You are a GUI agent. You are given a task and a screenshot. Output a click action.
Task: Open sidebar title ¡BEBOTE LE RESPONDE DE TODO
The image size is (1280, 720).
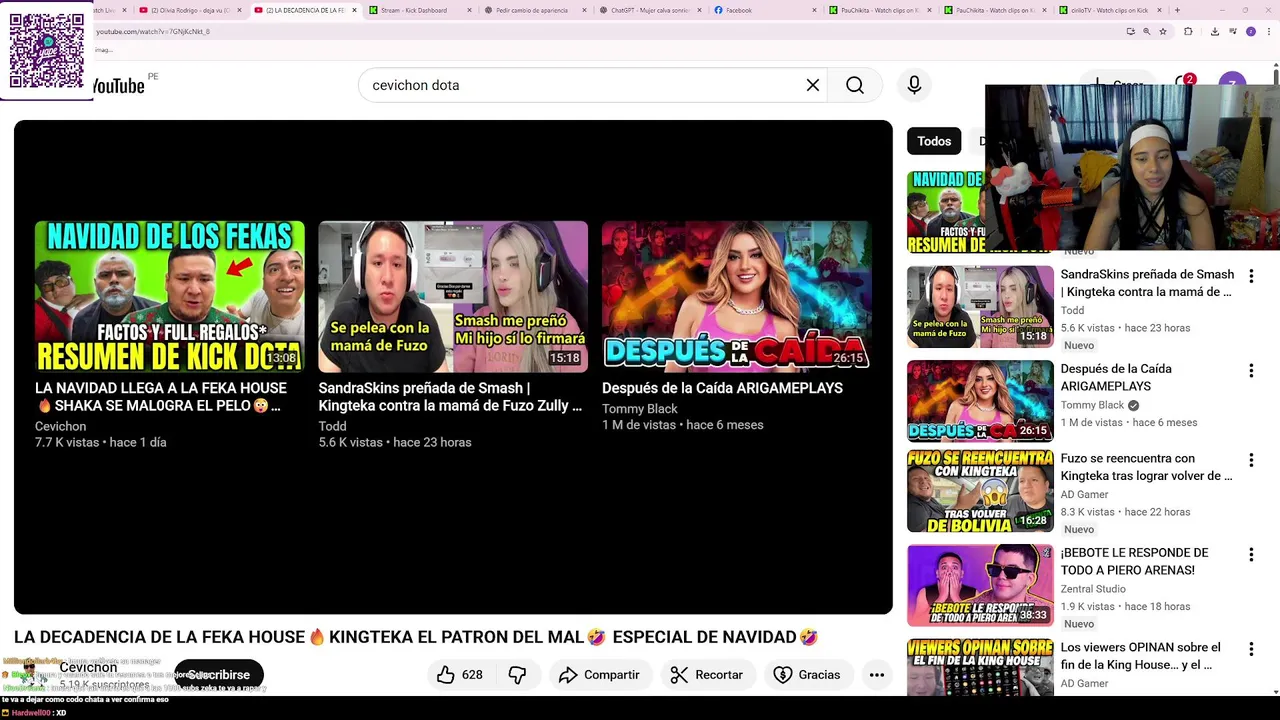pos(1134,561)
